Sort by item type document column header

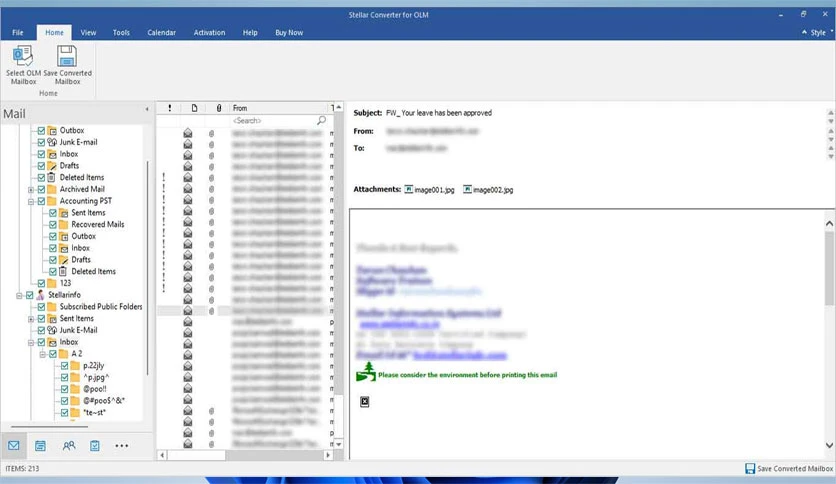[194, 108]
